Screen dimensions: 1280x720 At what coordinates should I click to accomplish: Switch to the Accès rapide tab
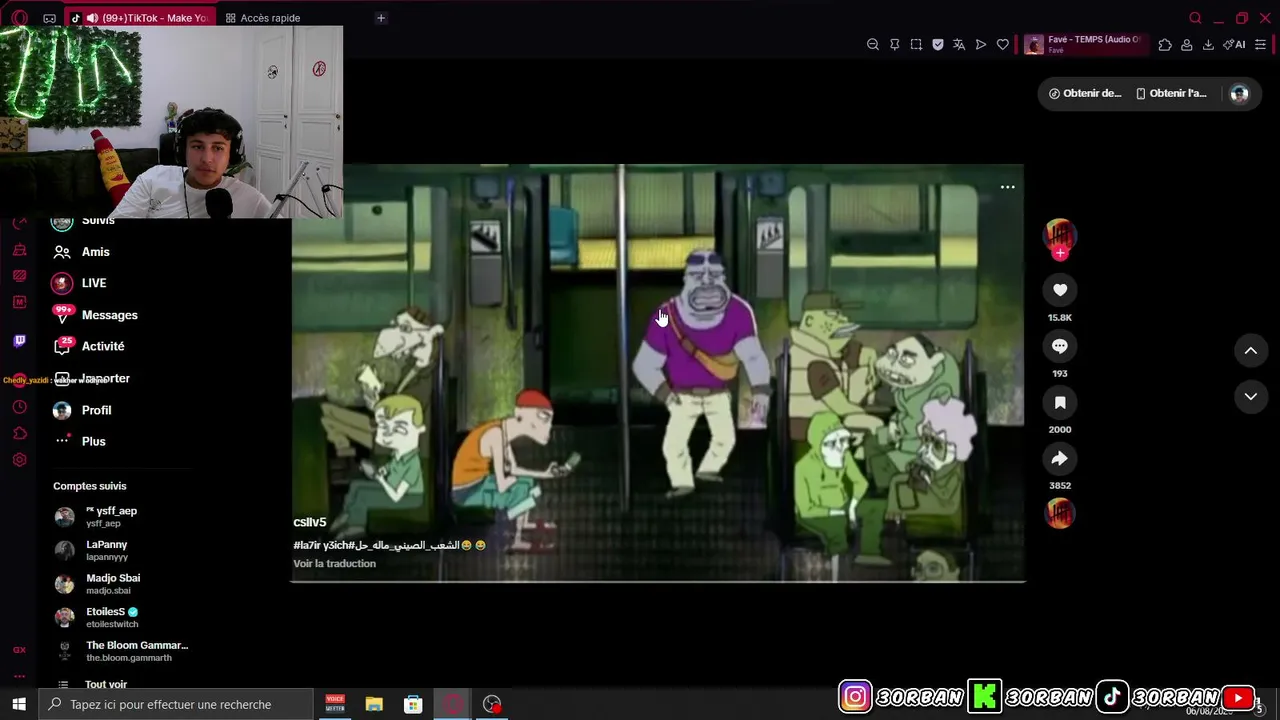click(263, 18)
